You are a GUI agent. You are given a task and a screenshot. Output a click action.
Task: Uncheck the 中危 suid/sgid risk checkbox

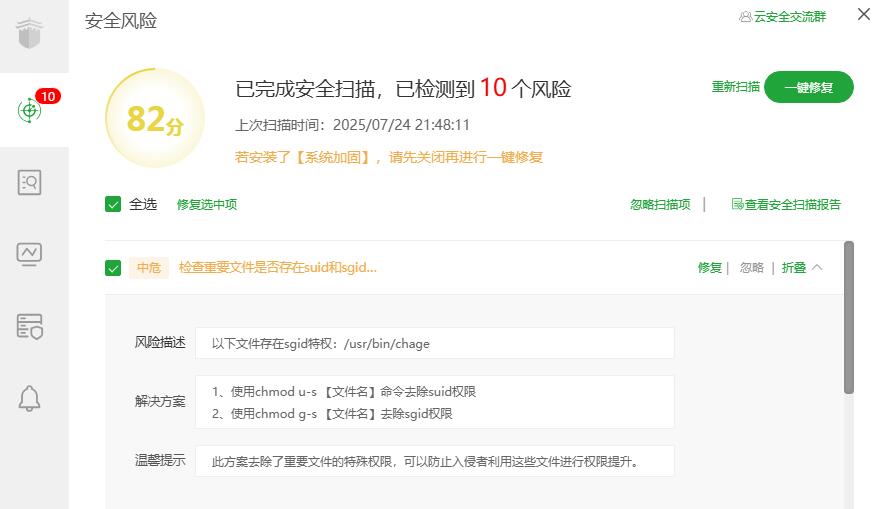pyautogui.click(x=113, y=268)
